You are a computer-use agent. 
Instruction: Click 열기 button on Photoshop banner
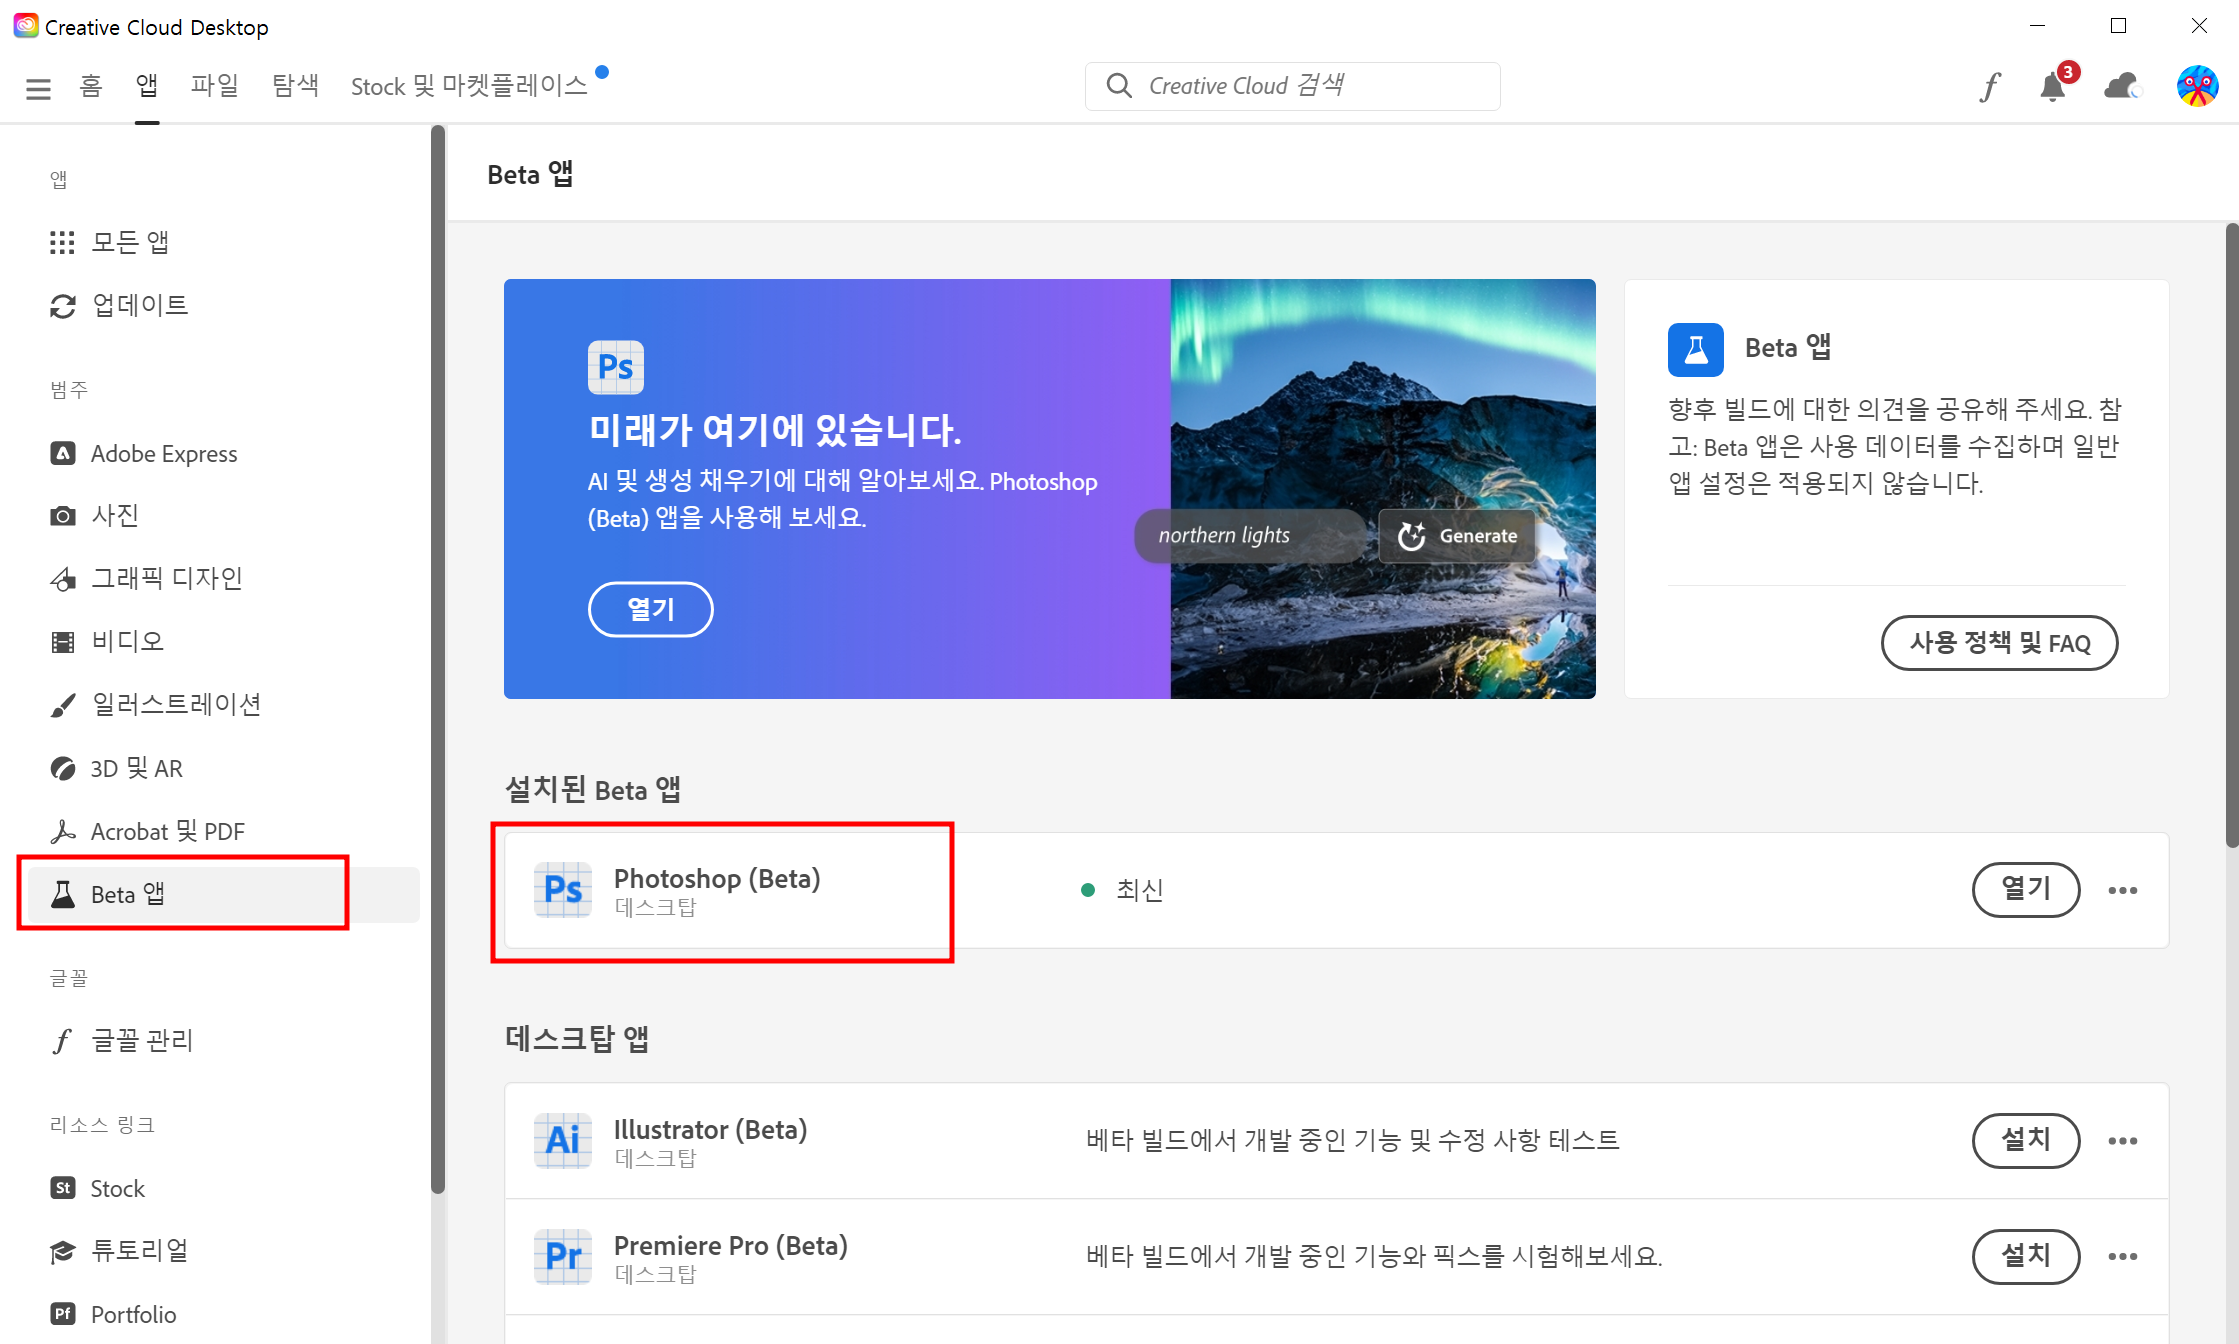point(650,609)
